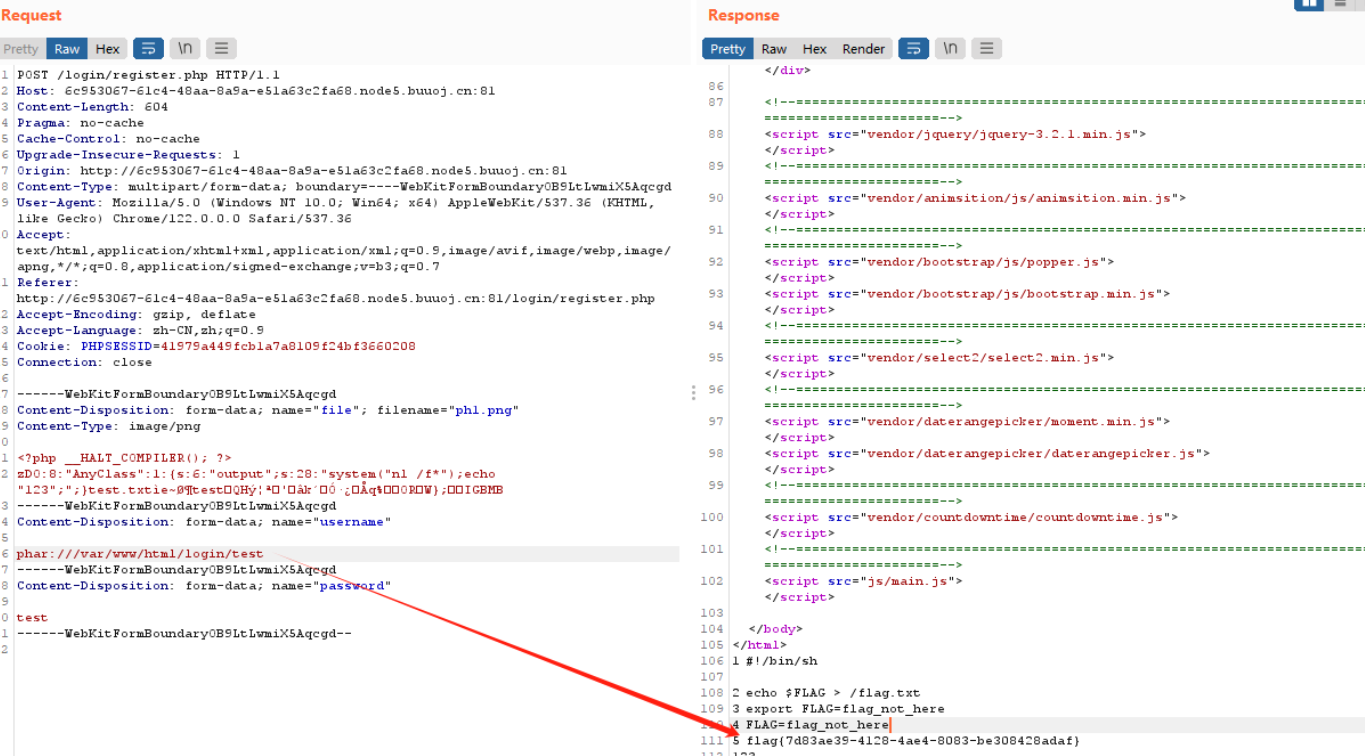Screen dimensions: 1365x756
Task: Select the Raw tab in Request panel
Action: click(x=67, y=48)
